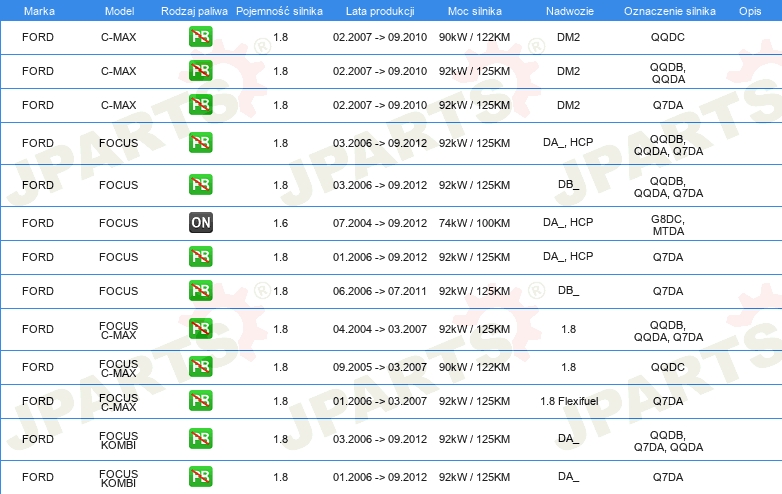
Task: Click the petrol icon in the 04.2004 -> 03.2007 row
Action: pyautogui.click(x=200, y=329)
